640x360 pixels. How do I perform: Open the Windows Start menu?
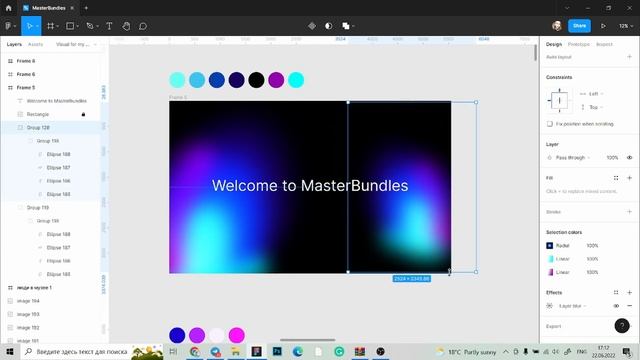pos(10,351)
